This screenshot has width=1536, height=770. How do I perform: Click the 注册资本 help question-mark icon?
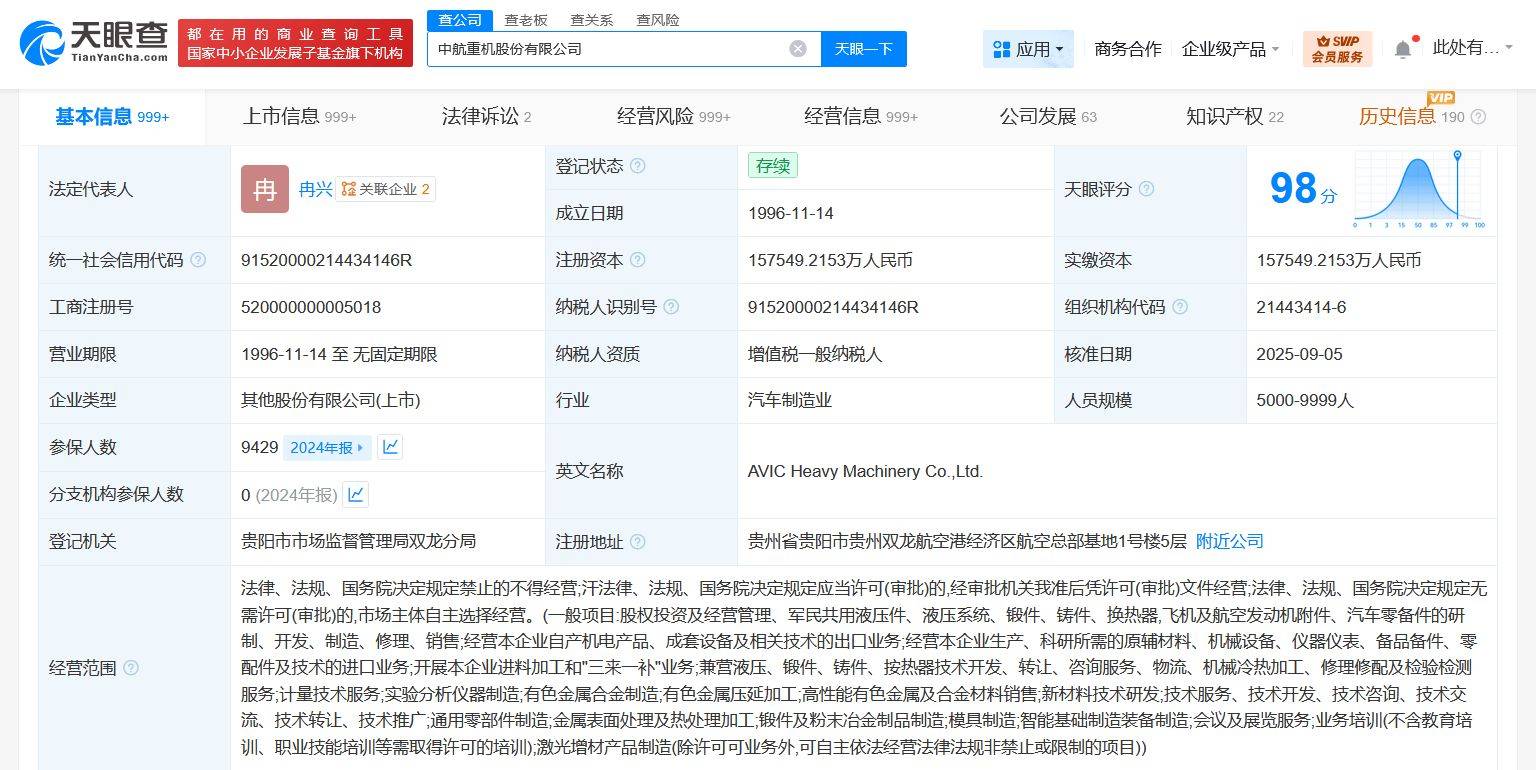637,260
